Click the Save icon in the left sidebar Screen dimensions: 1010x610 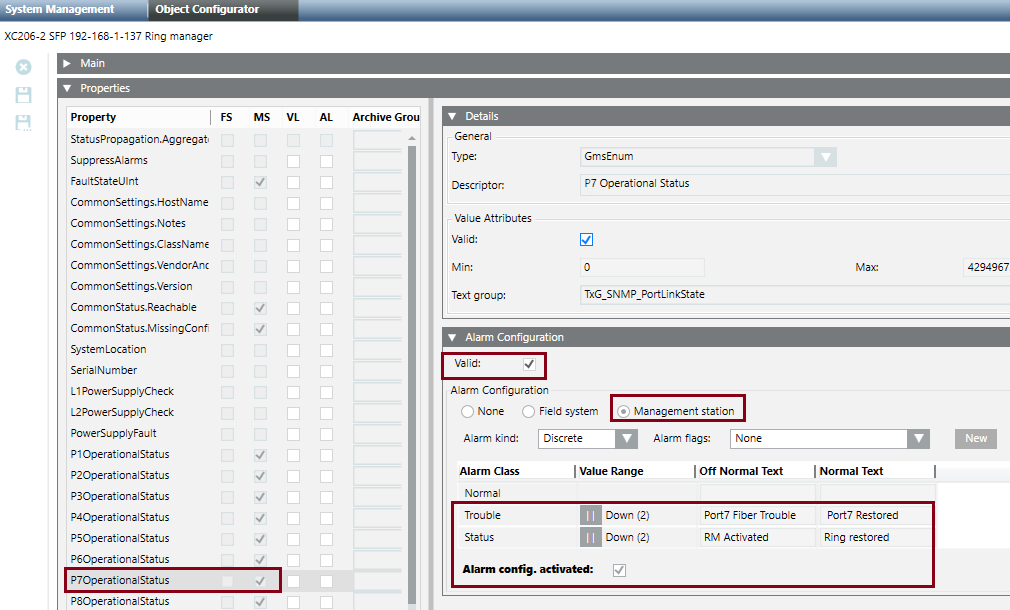point(23,94)
